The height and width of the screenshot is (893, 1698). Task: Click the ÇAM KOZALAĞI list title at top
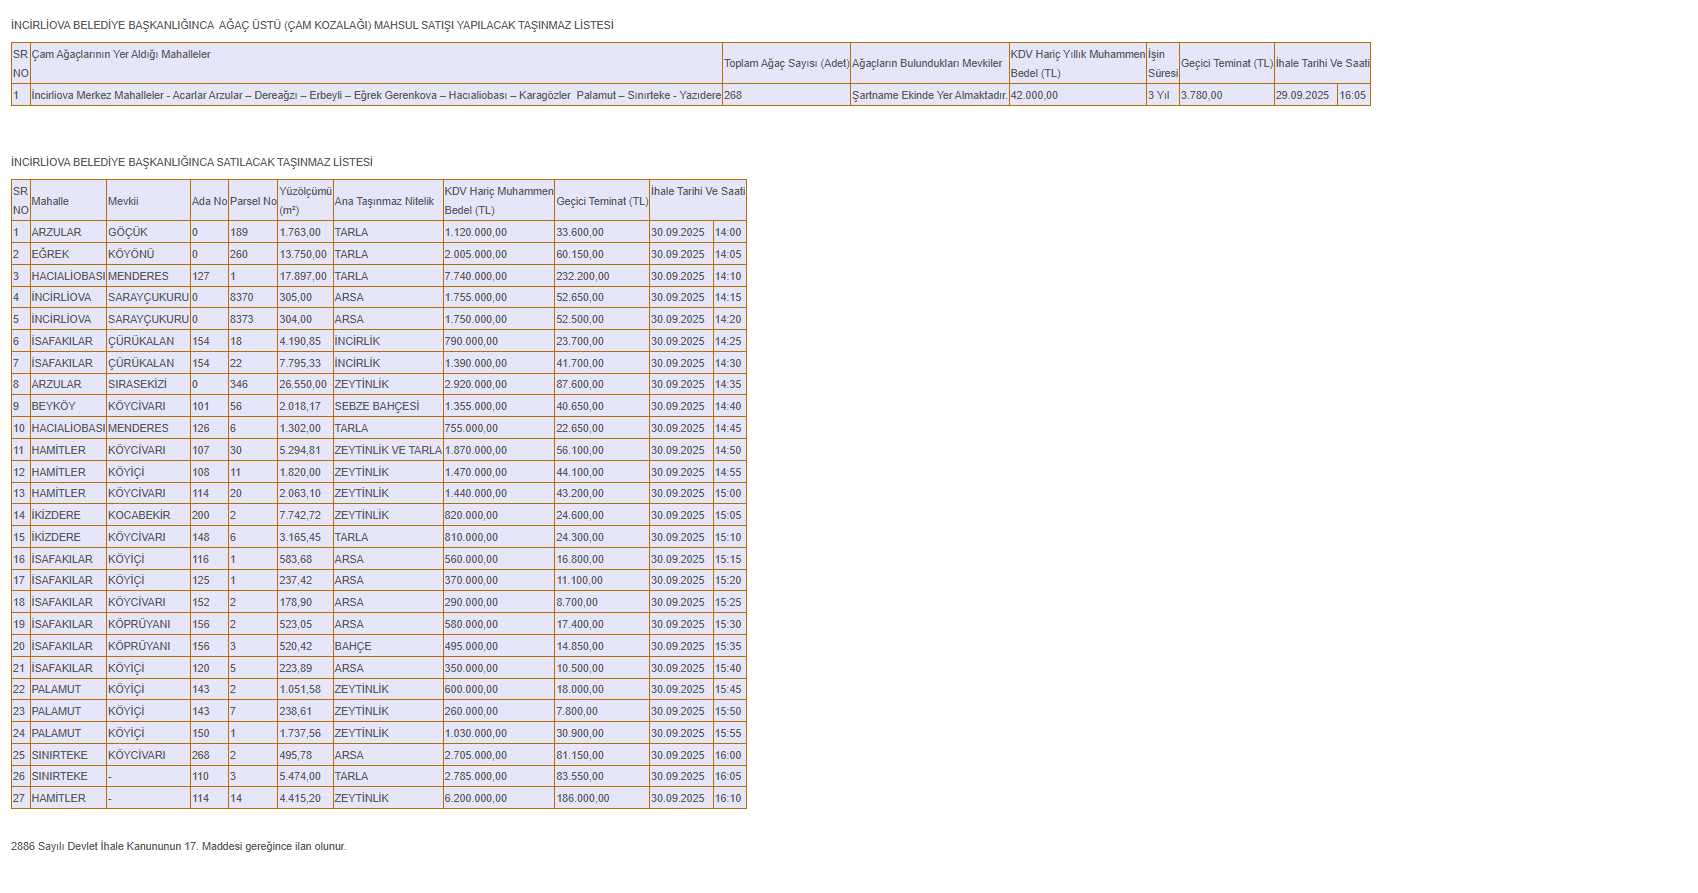(x=312, y=26)
